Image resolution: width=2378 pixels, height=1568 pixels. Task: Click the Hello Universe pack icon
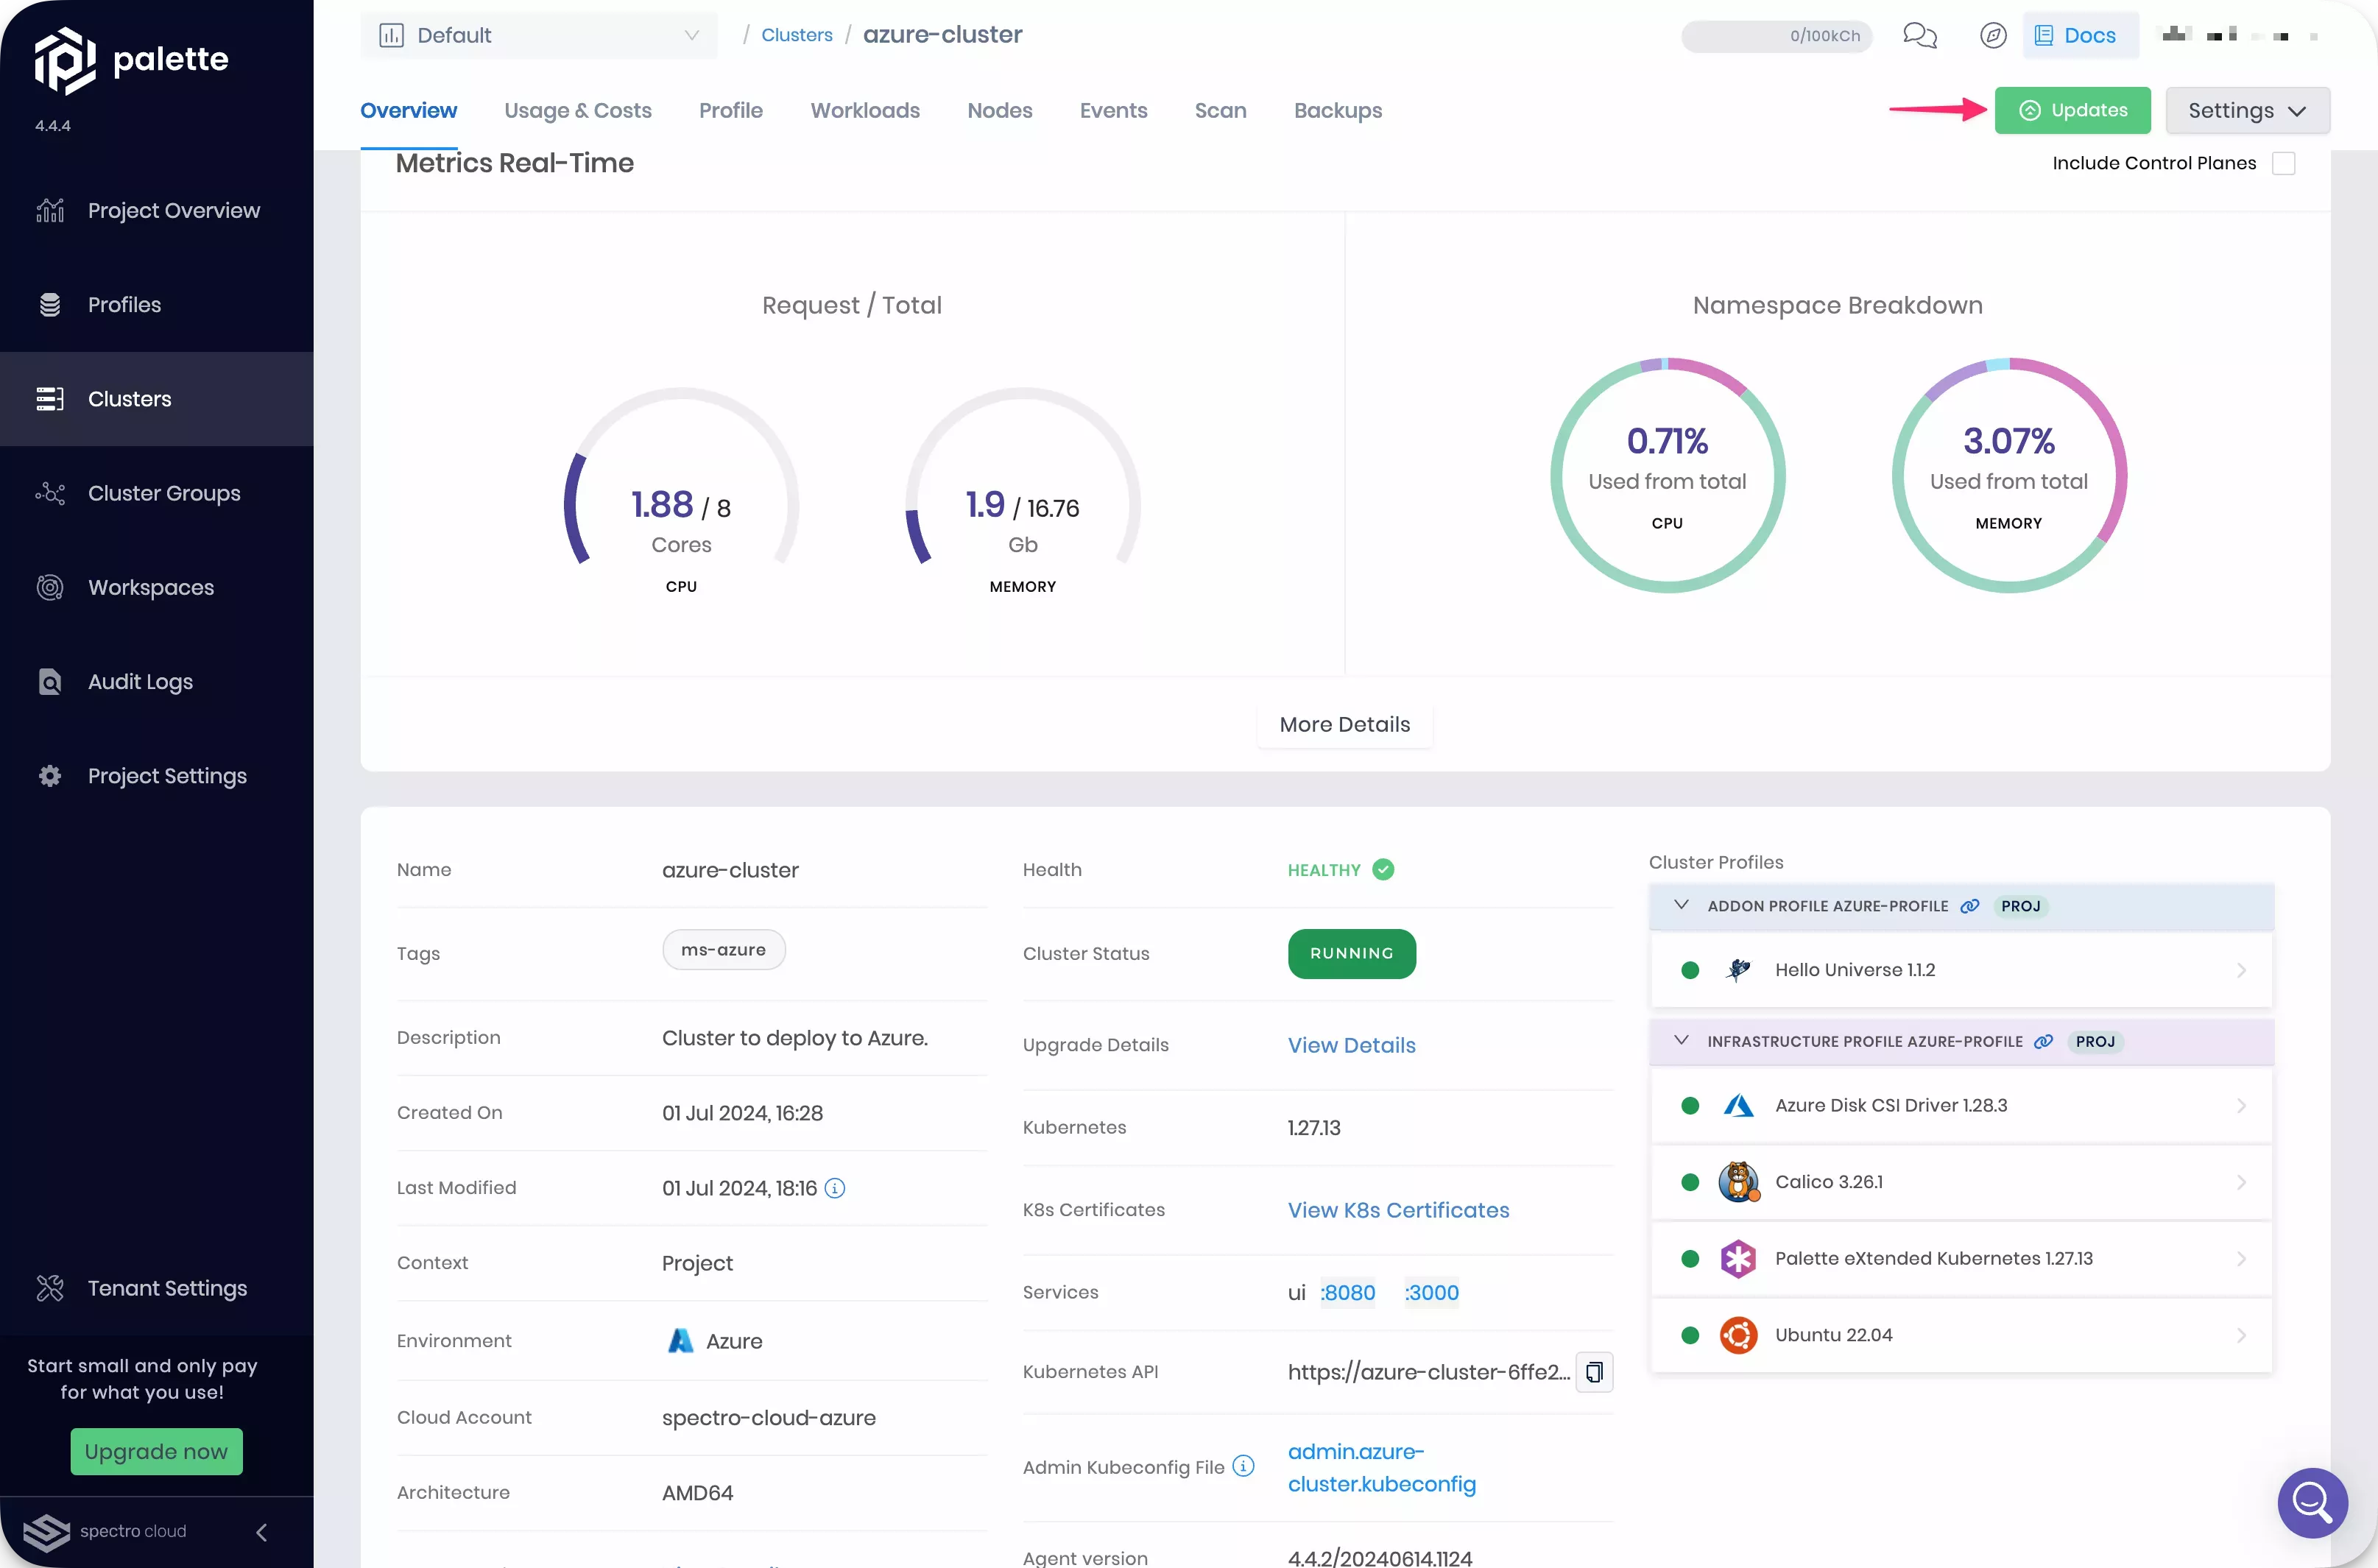[1738, 970]
